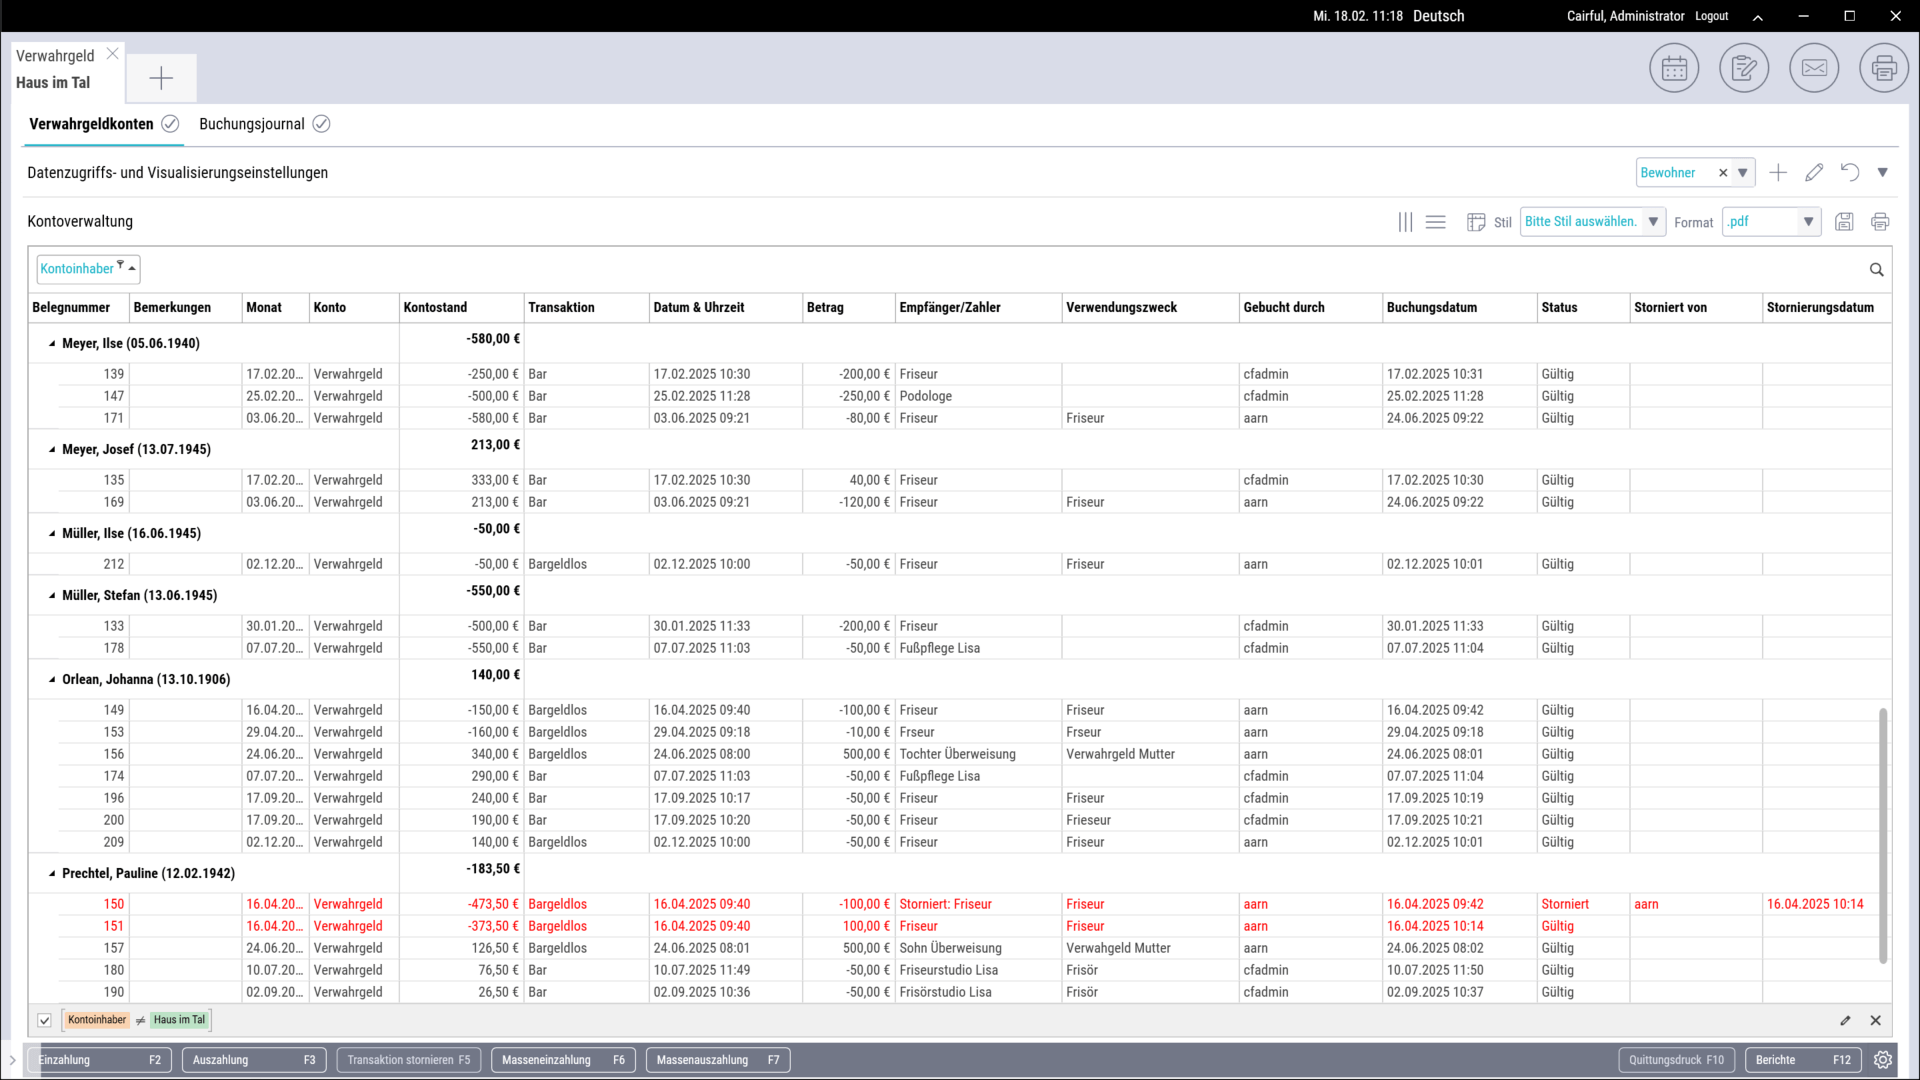1920x1080 pixels.
Task: Click the save export icon next to Format
Action: [x=1844, y=222]
